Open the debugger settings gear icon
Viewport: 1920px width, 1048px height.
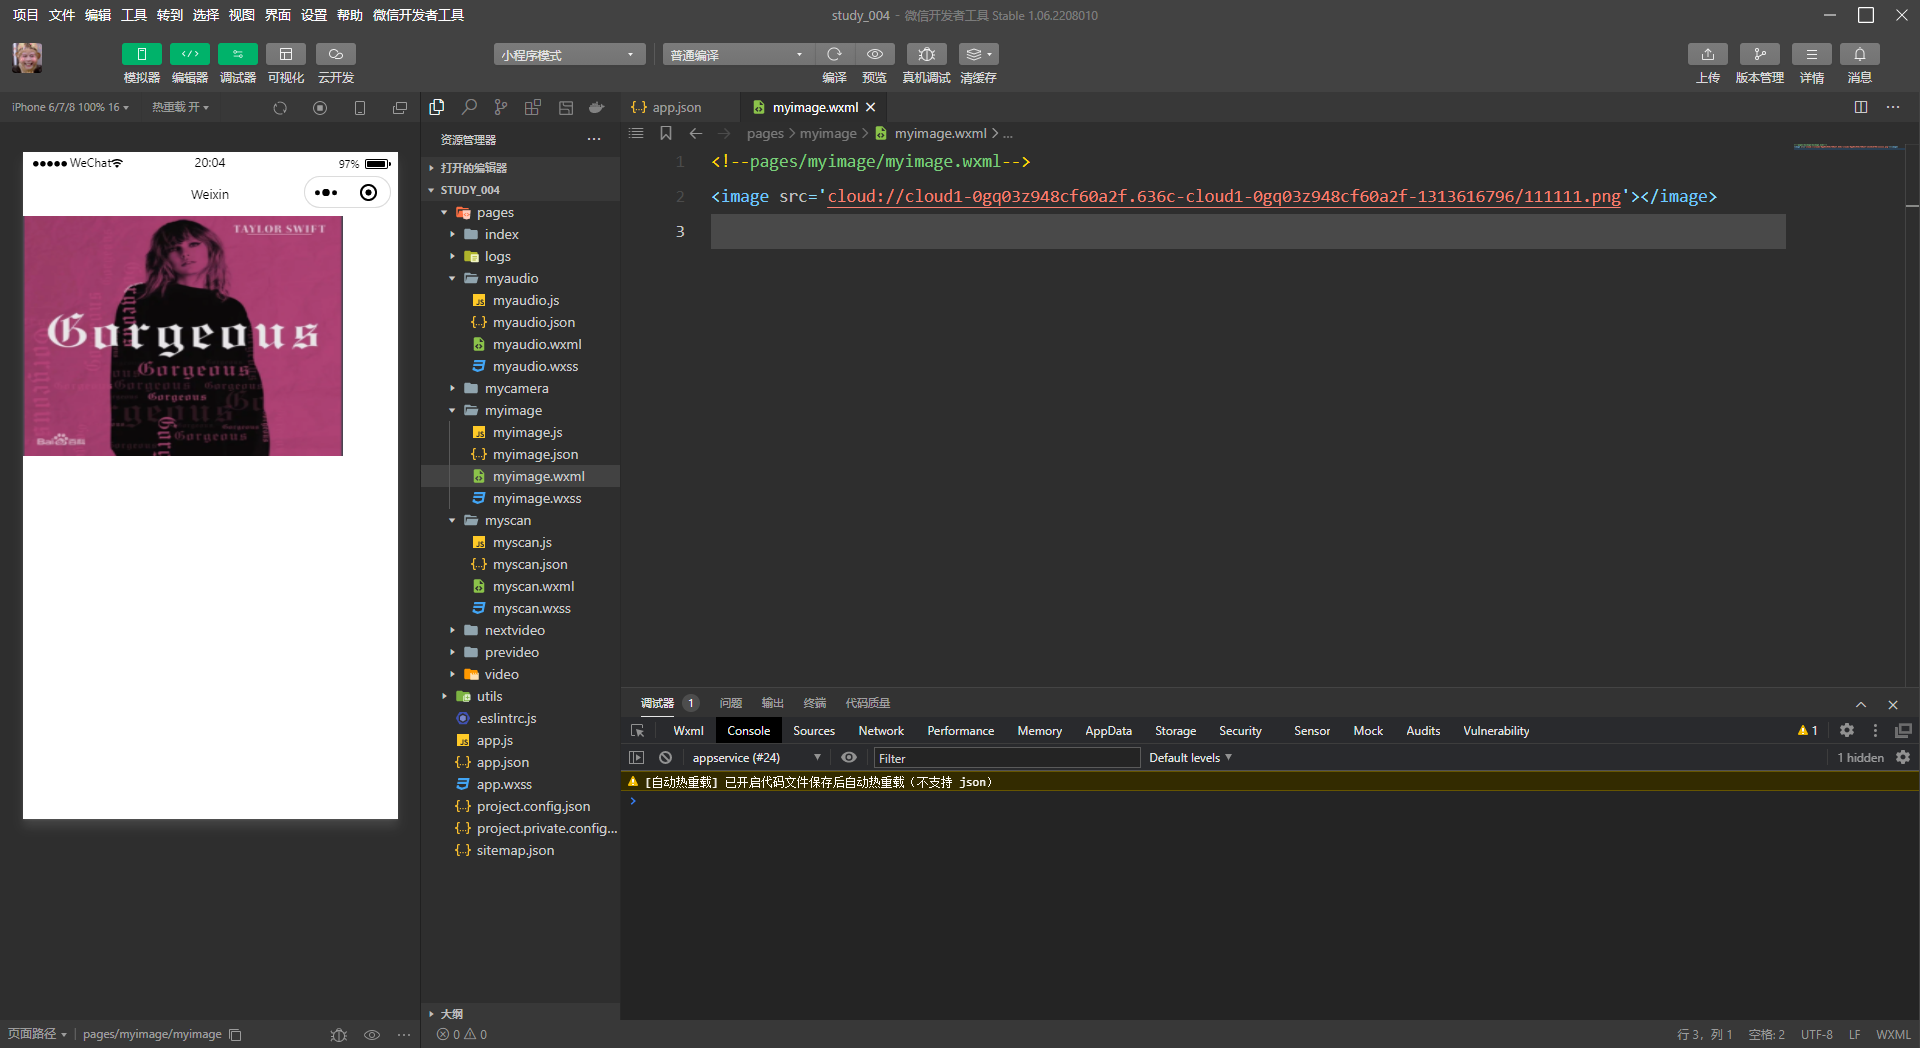(1847, 731)
